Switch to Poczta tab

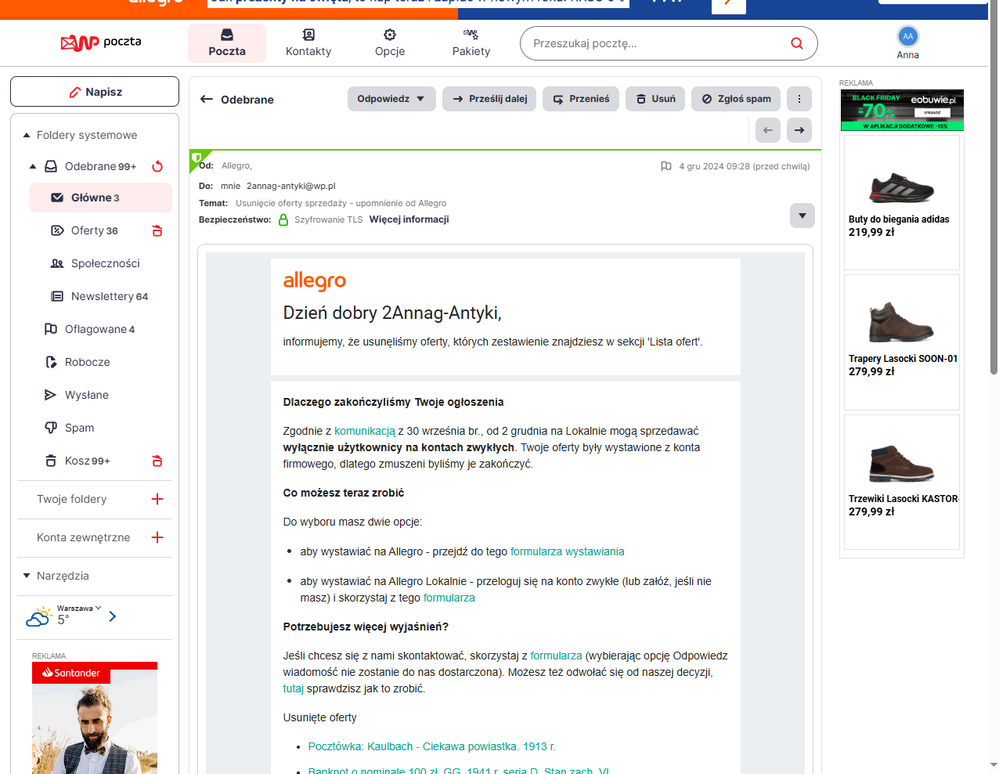(x=227, y=43)
